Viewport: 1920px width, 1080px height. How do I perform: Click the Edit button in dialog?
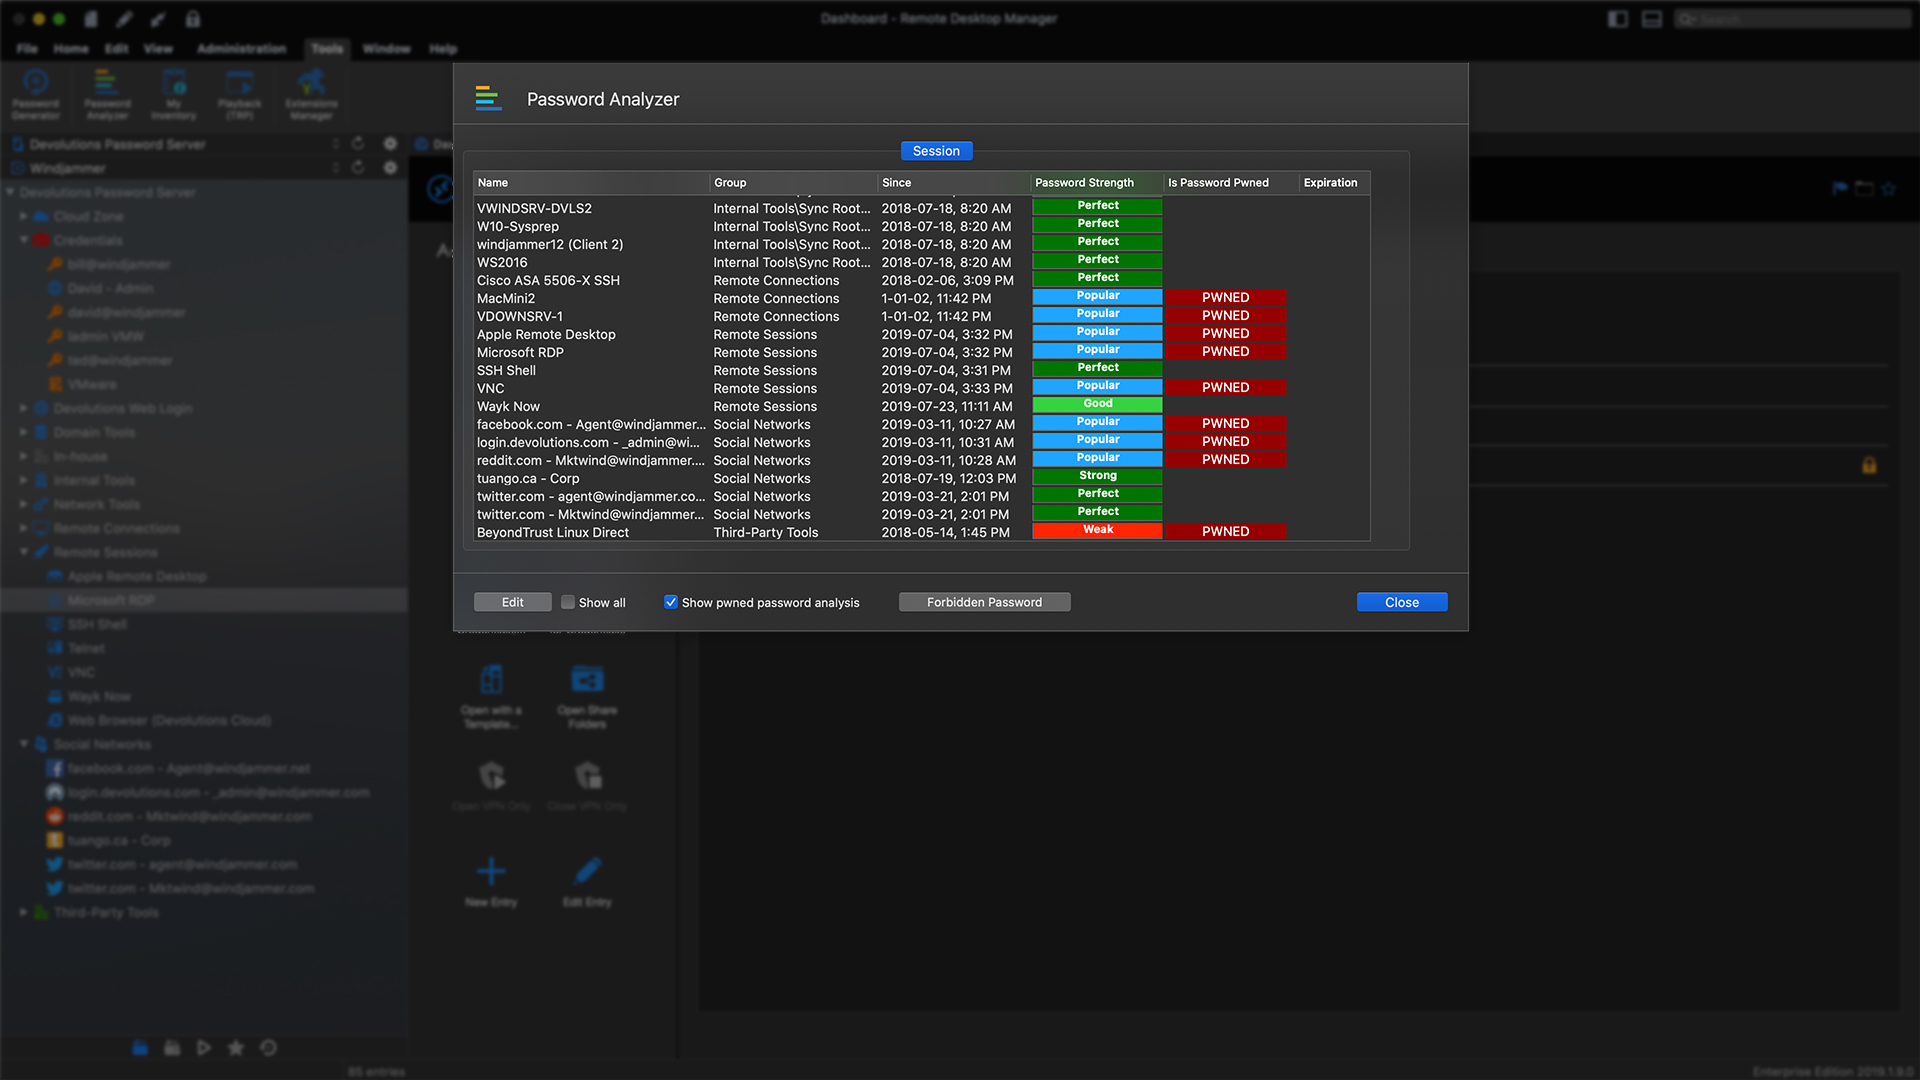point(512,602)
